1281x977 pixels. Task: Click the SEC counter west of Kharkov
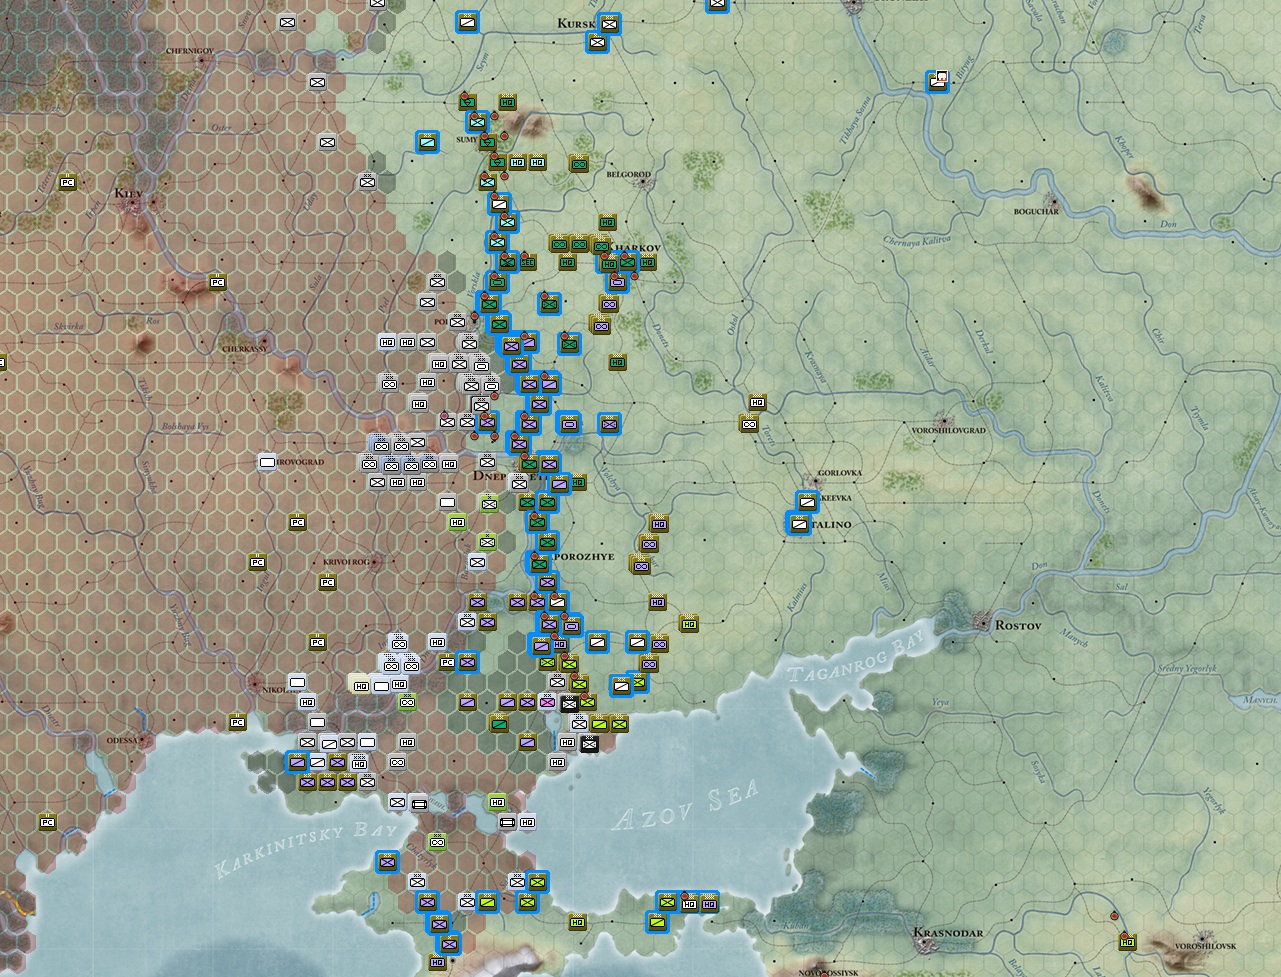pos(527,262)
